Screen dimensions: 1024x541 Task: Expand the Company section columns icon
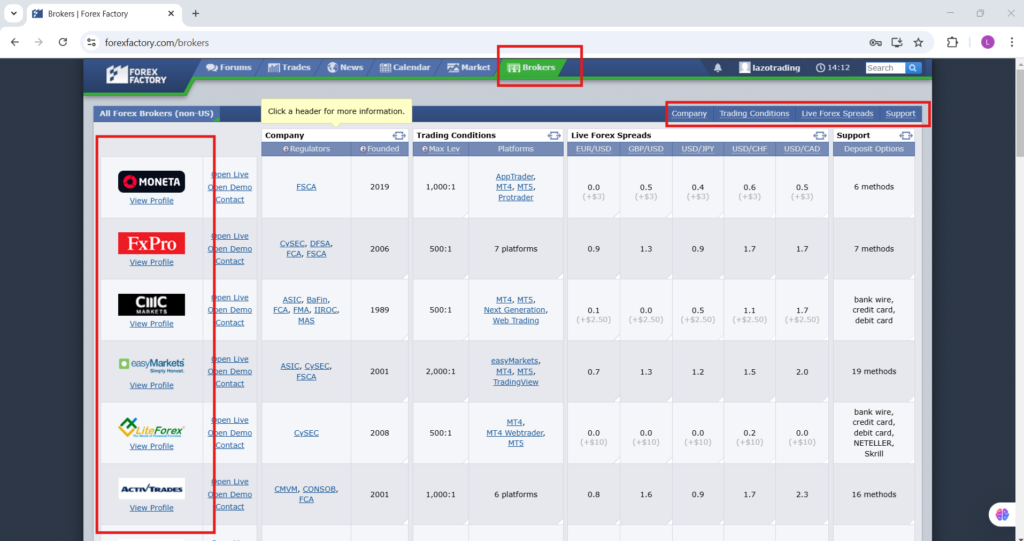click(399, 135)
